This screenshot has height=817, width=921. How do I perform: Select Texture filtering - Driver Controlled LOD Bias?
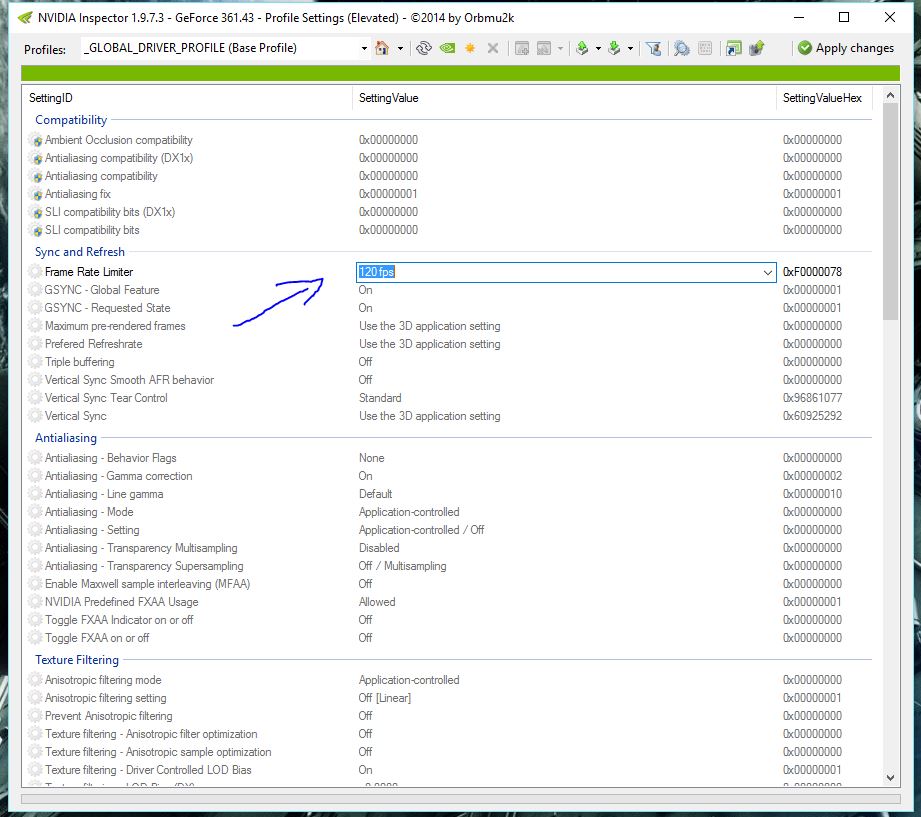(x=148, y=770)
